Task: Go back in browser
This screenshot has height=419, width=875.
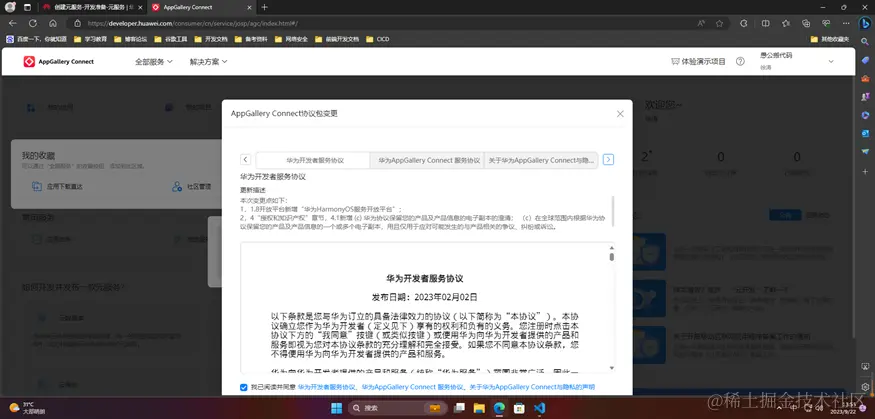Action: (13, 23)
